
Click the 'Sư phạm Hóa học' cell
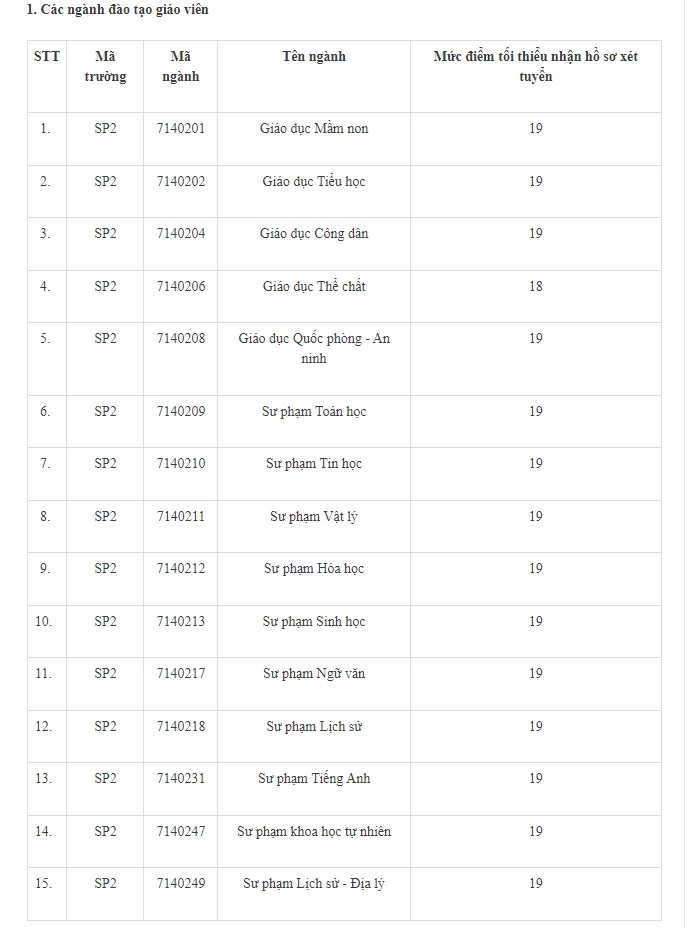pyautogui.click(x=313, y=569)
